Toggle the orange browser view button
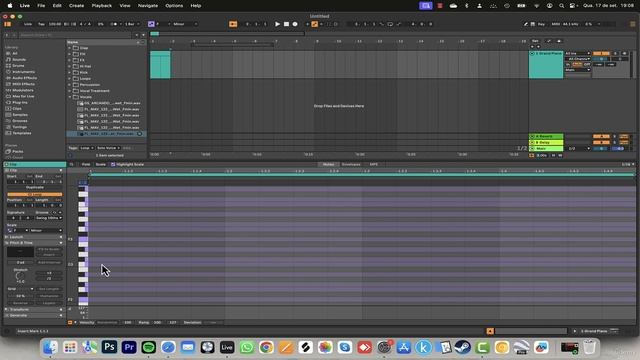Image resolution: width=640 pixels, height=360 pixels. [7, 24]
